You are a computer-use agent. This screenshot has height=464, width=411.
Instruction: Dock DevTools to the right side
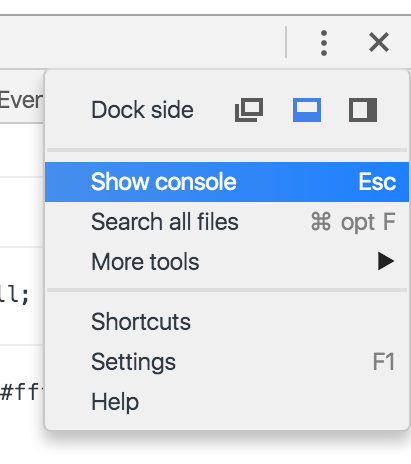pyautogui.click(x=363, y=110)
